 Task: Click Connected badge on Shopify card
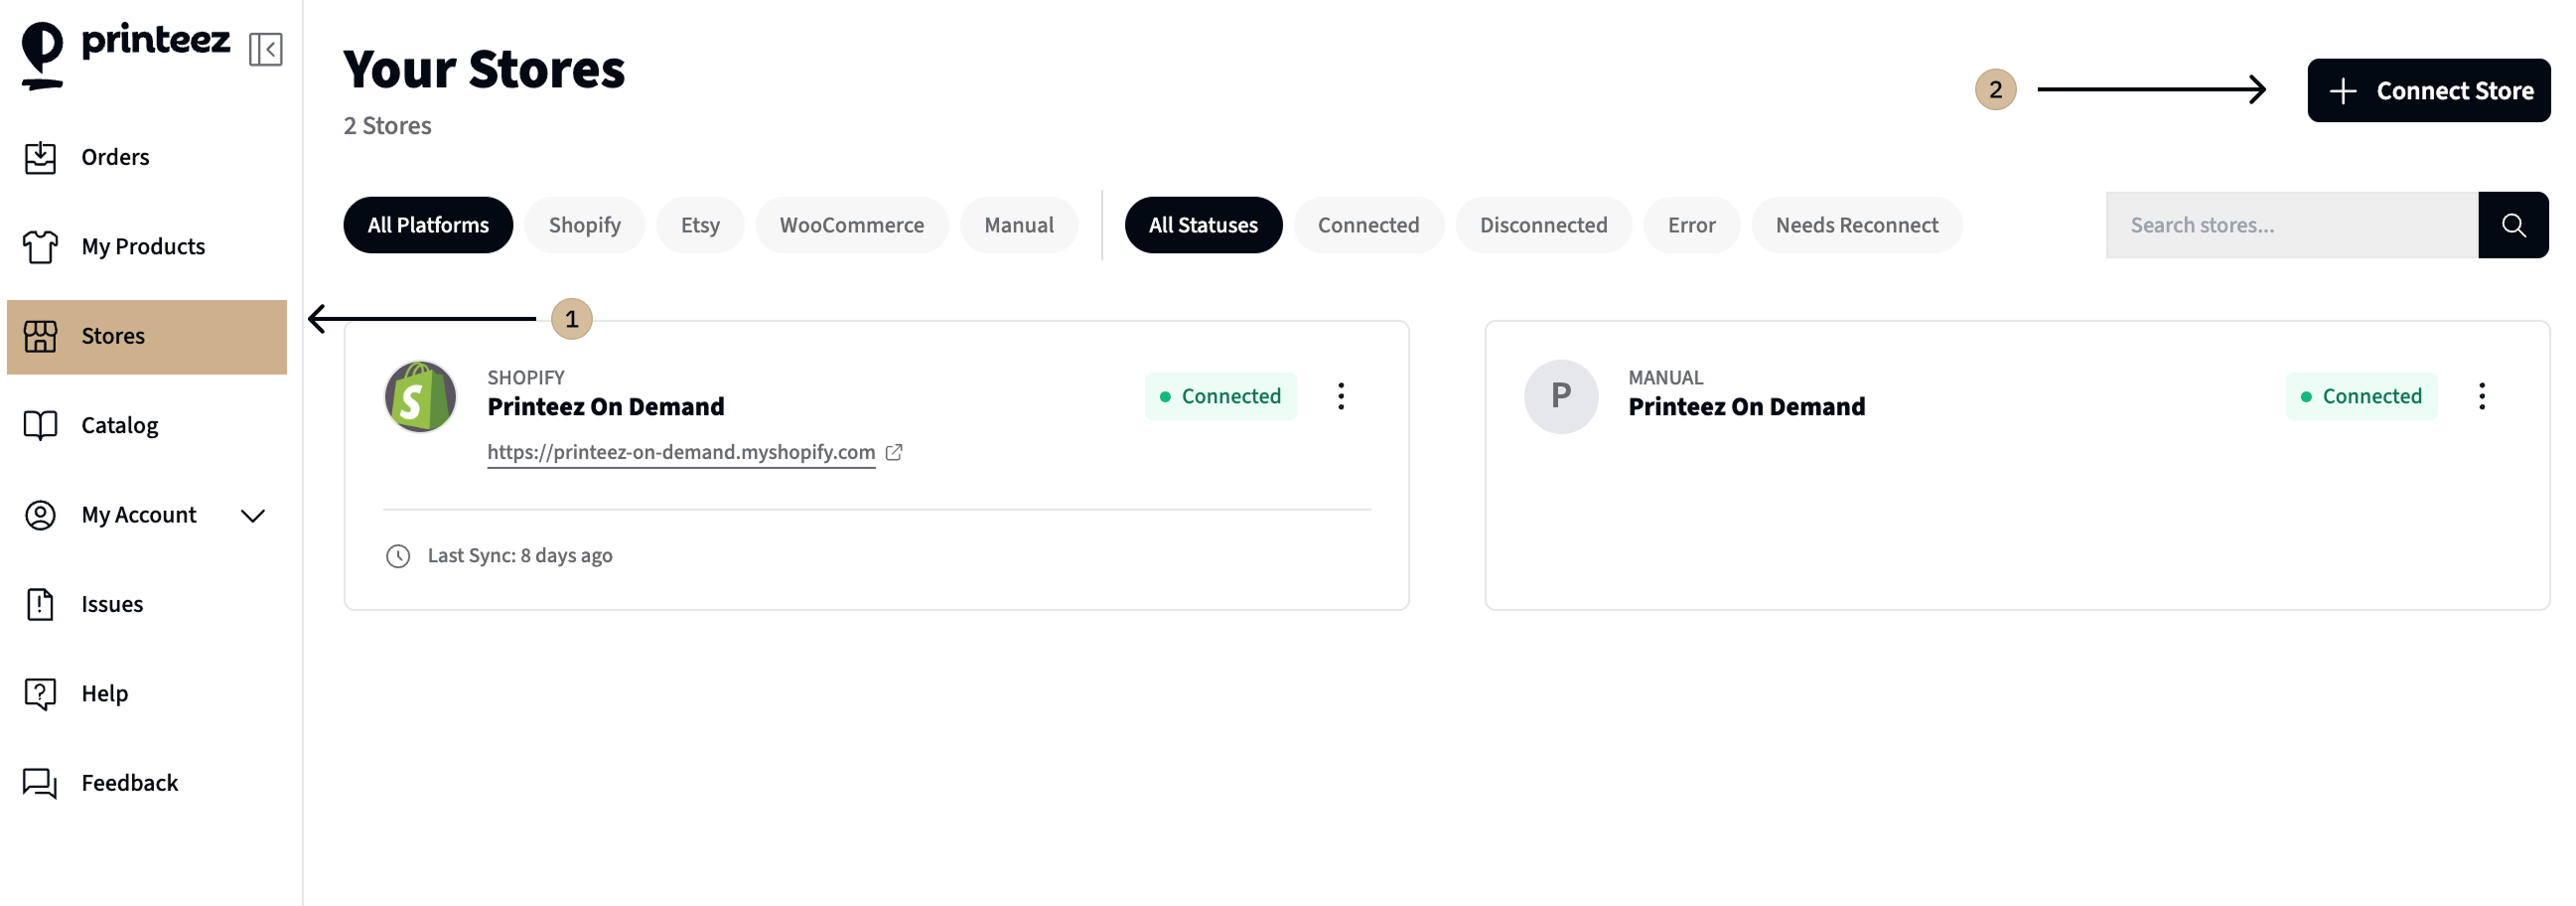click(1220, 397)
